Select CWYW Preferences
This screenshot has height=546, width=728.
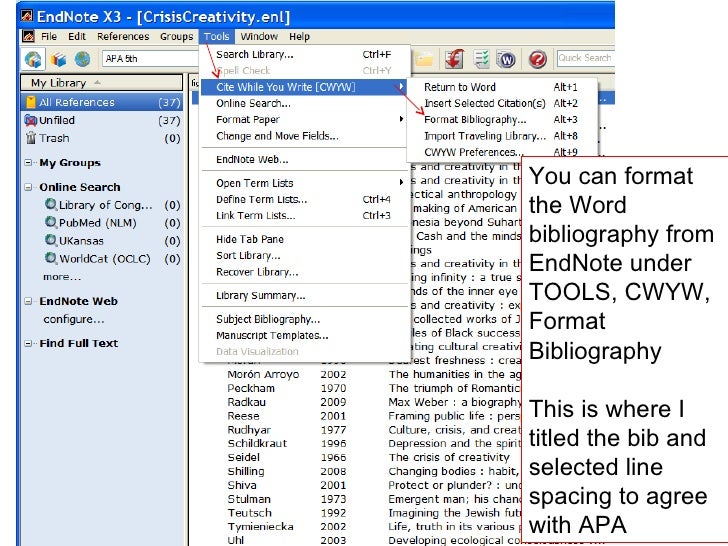click(502, 152)
